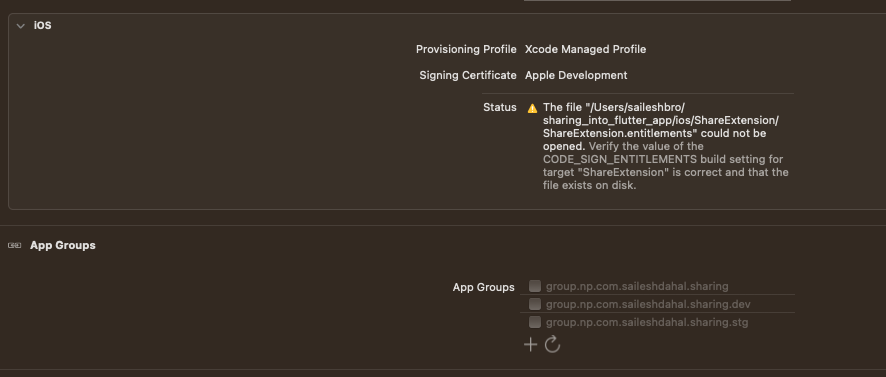Collapse the iOS section disclosure chevron
Screen dimensions: 886x377
pos(21,26)
